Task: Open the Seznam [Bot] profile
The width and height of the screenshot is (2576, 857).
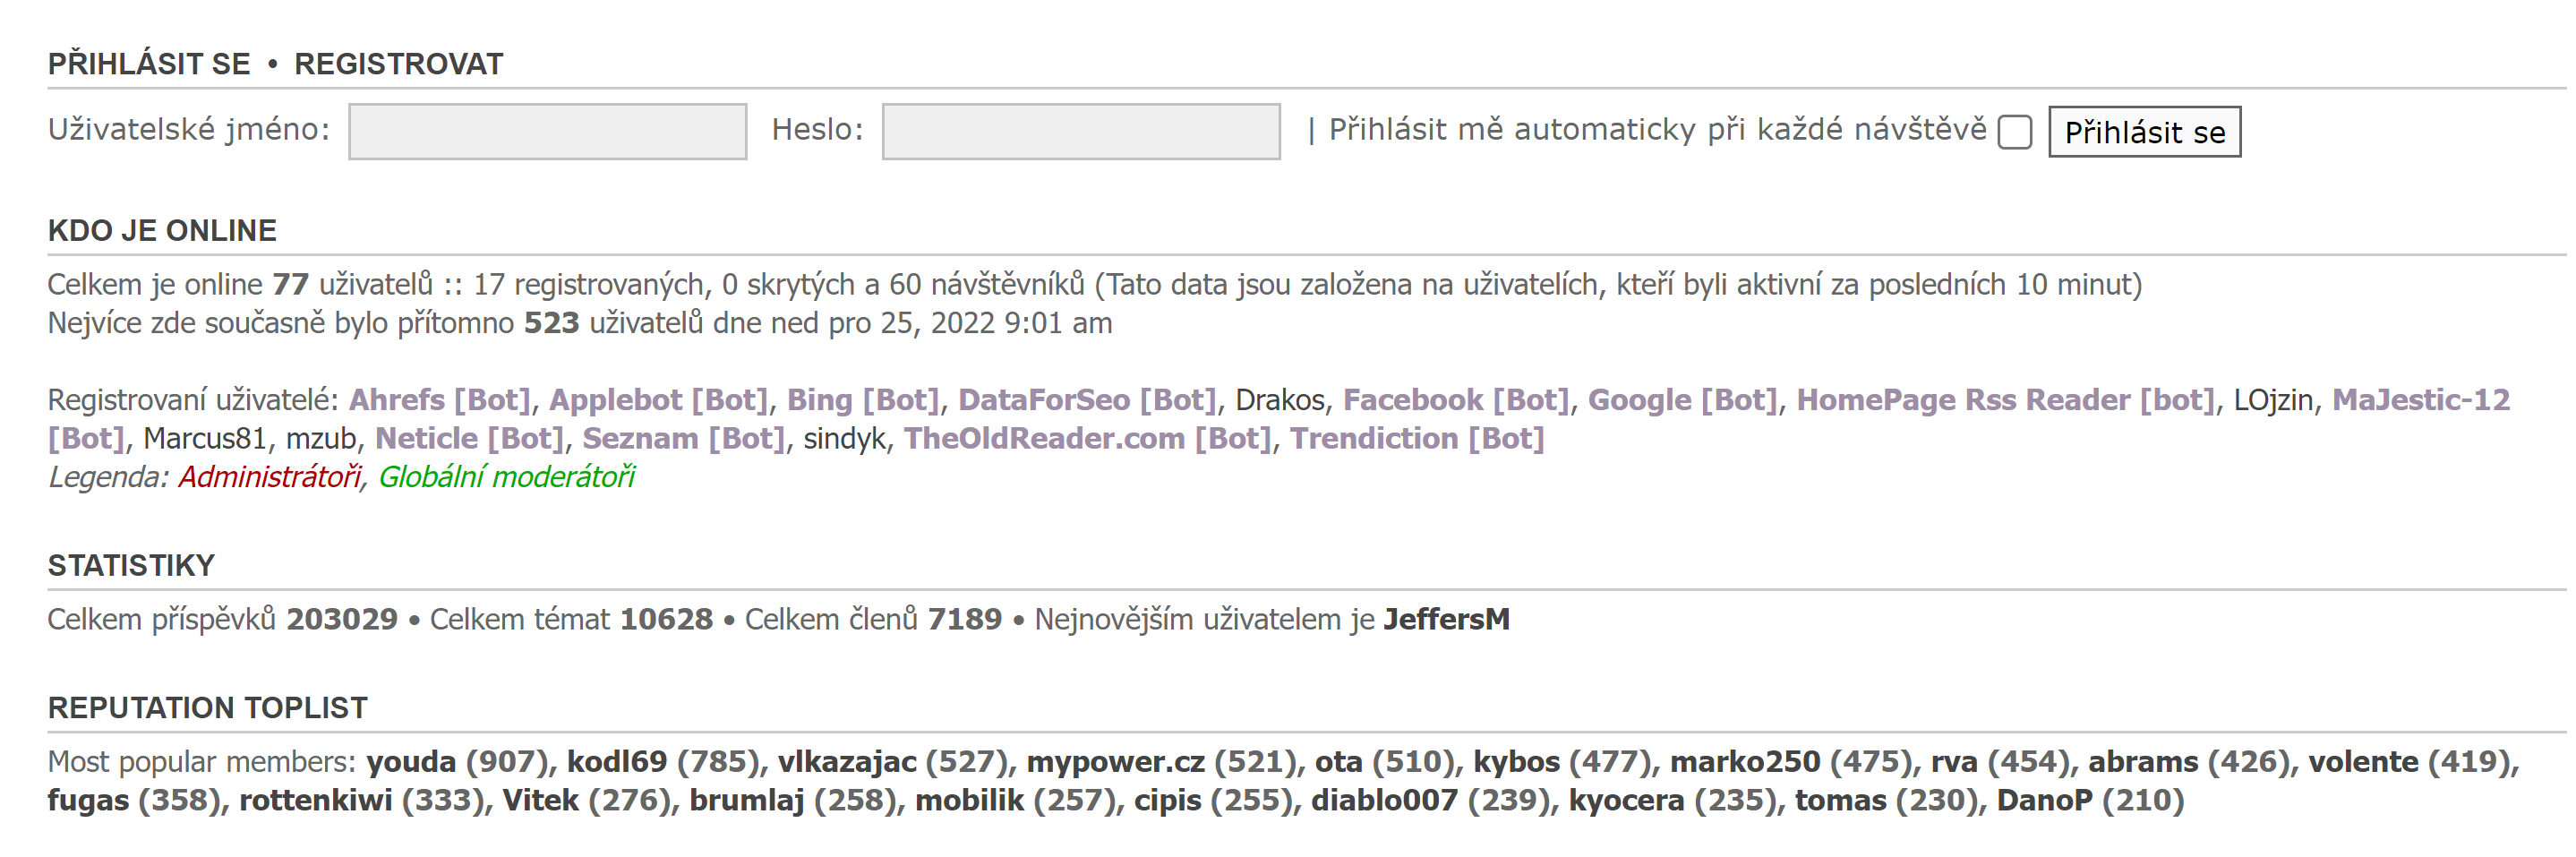Action: [x=684, y=439]
